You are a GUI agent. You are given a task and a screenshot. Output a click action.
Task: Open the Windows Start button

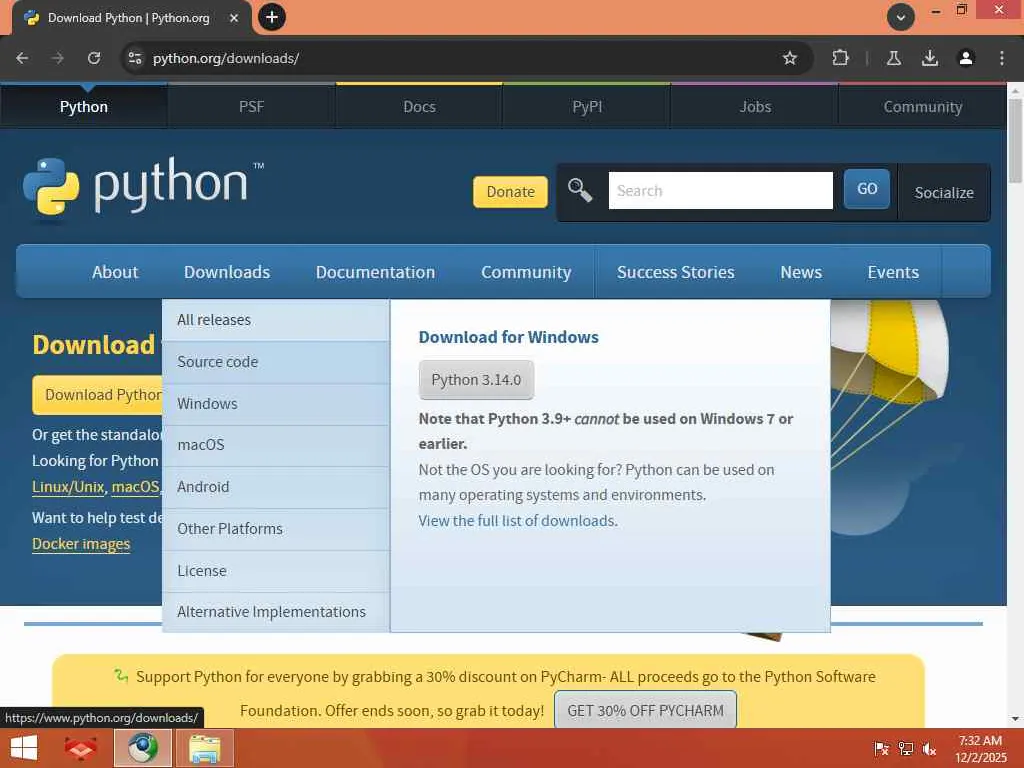click(x=24, y=748)
